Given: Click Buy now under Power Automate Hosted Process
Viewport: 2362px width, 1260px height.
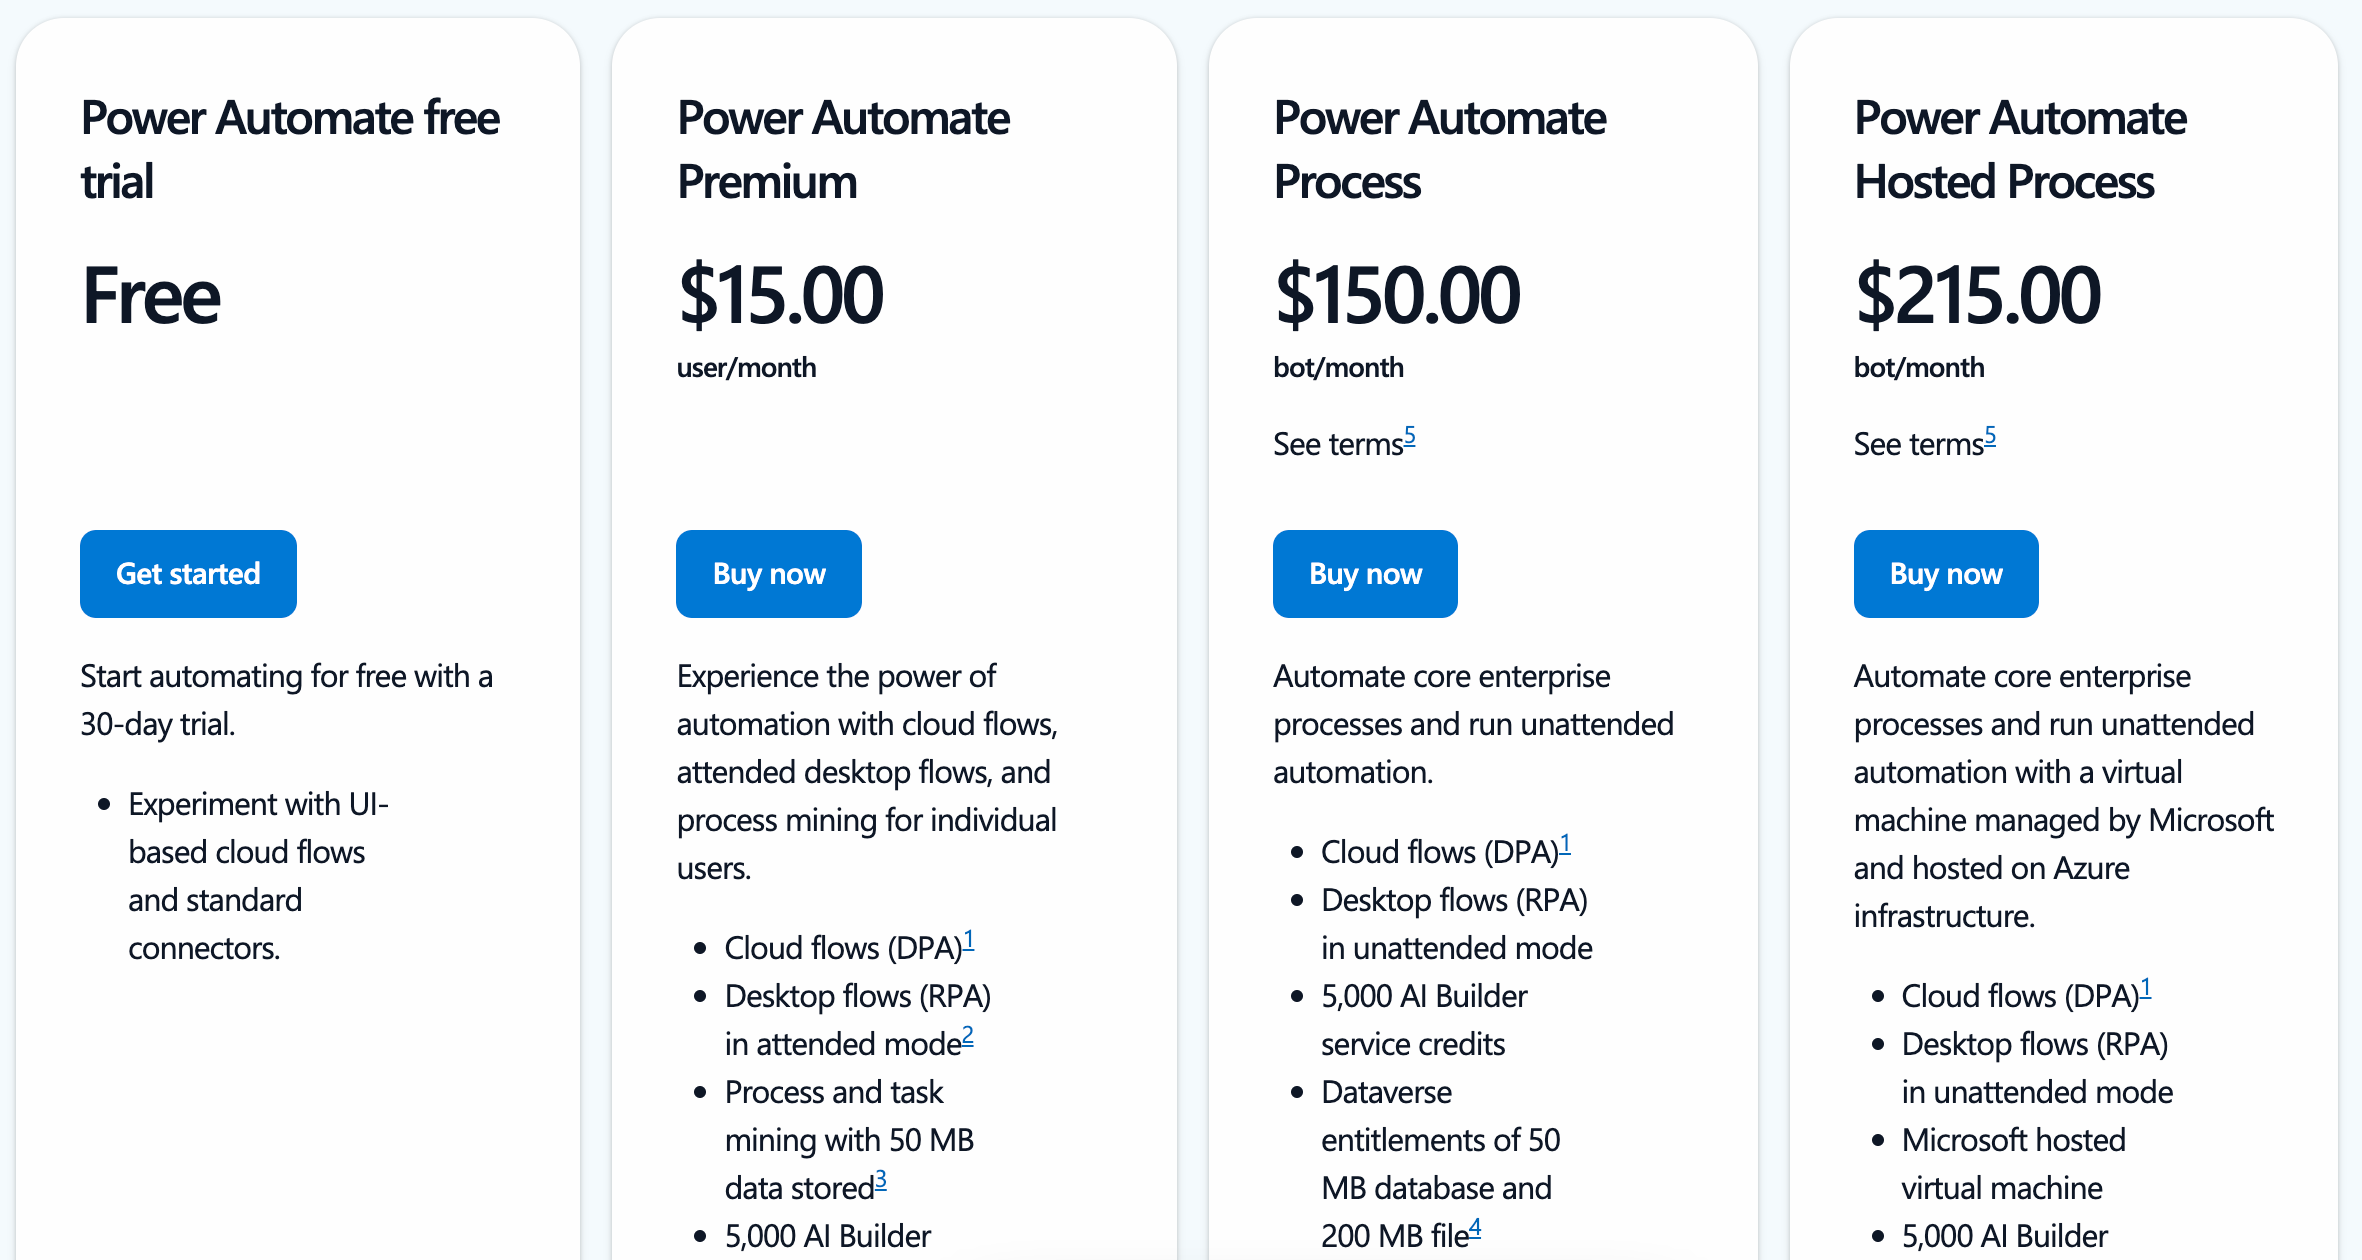Looking at the screenshot, I should (x=1946, y=573).
